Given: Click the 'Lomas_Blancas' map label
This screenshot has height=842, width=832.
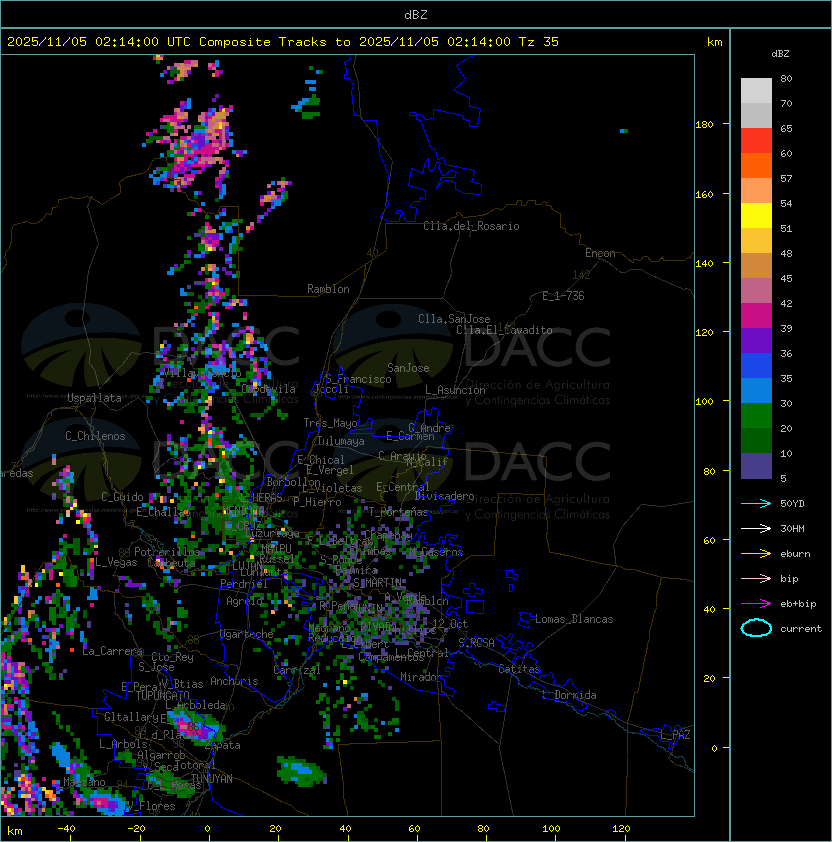Looking at the screenshot, I should pos(574,619).
